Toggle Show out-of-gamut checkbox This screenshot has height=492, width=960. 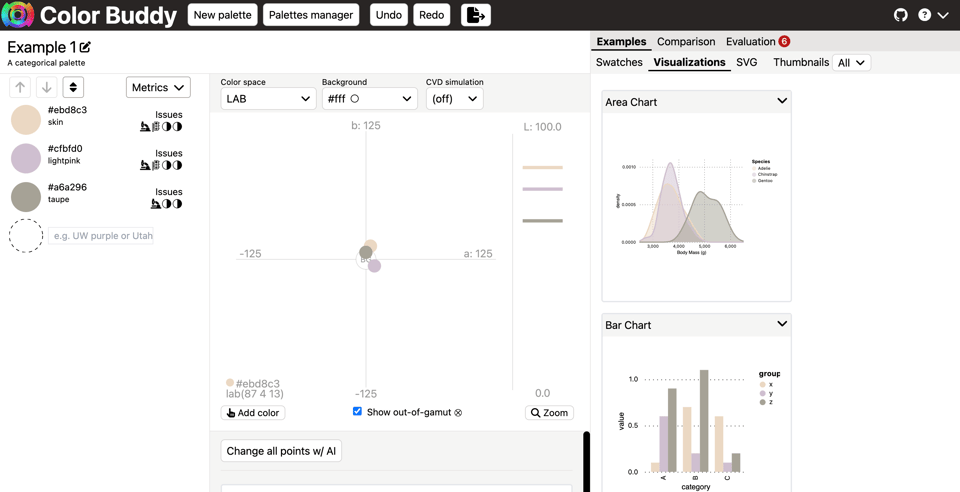point(357,411)
